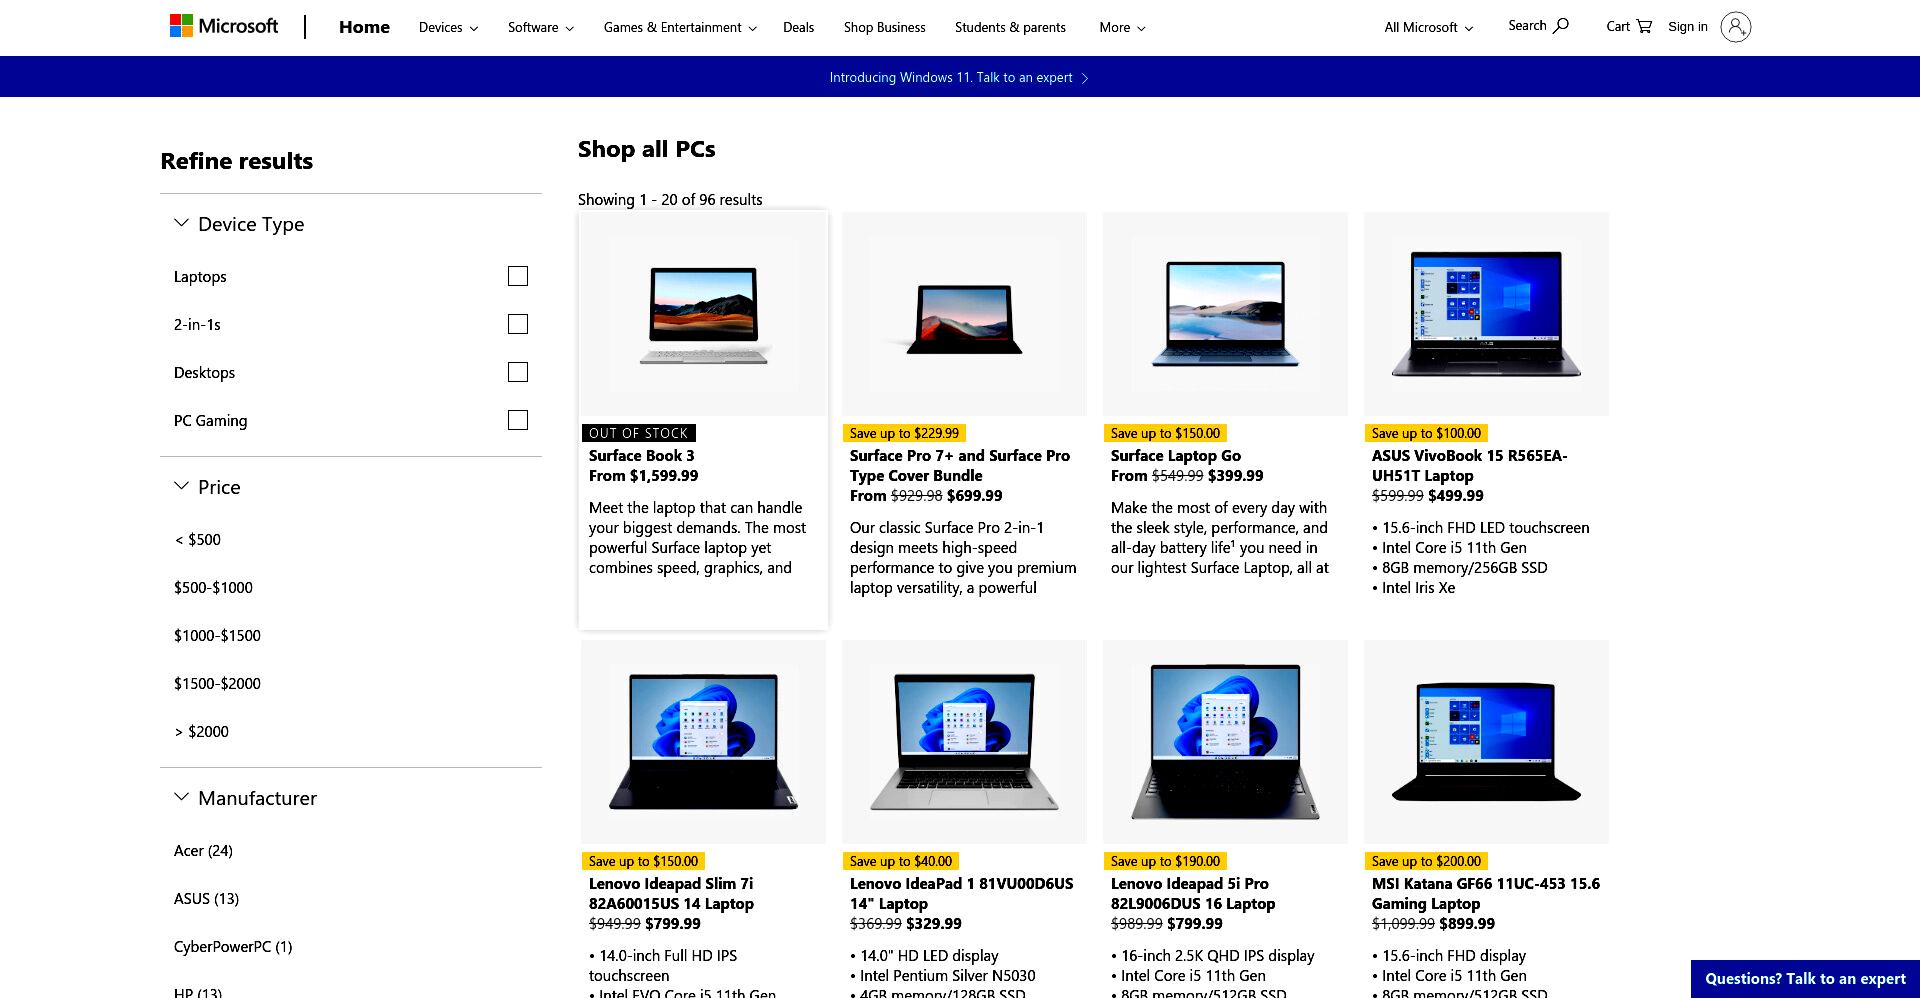
Task: Click the Questions? Talk to an expert button
Action: pos(1805,979)
